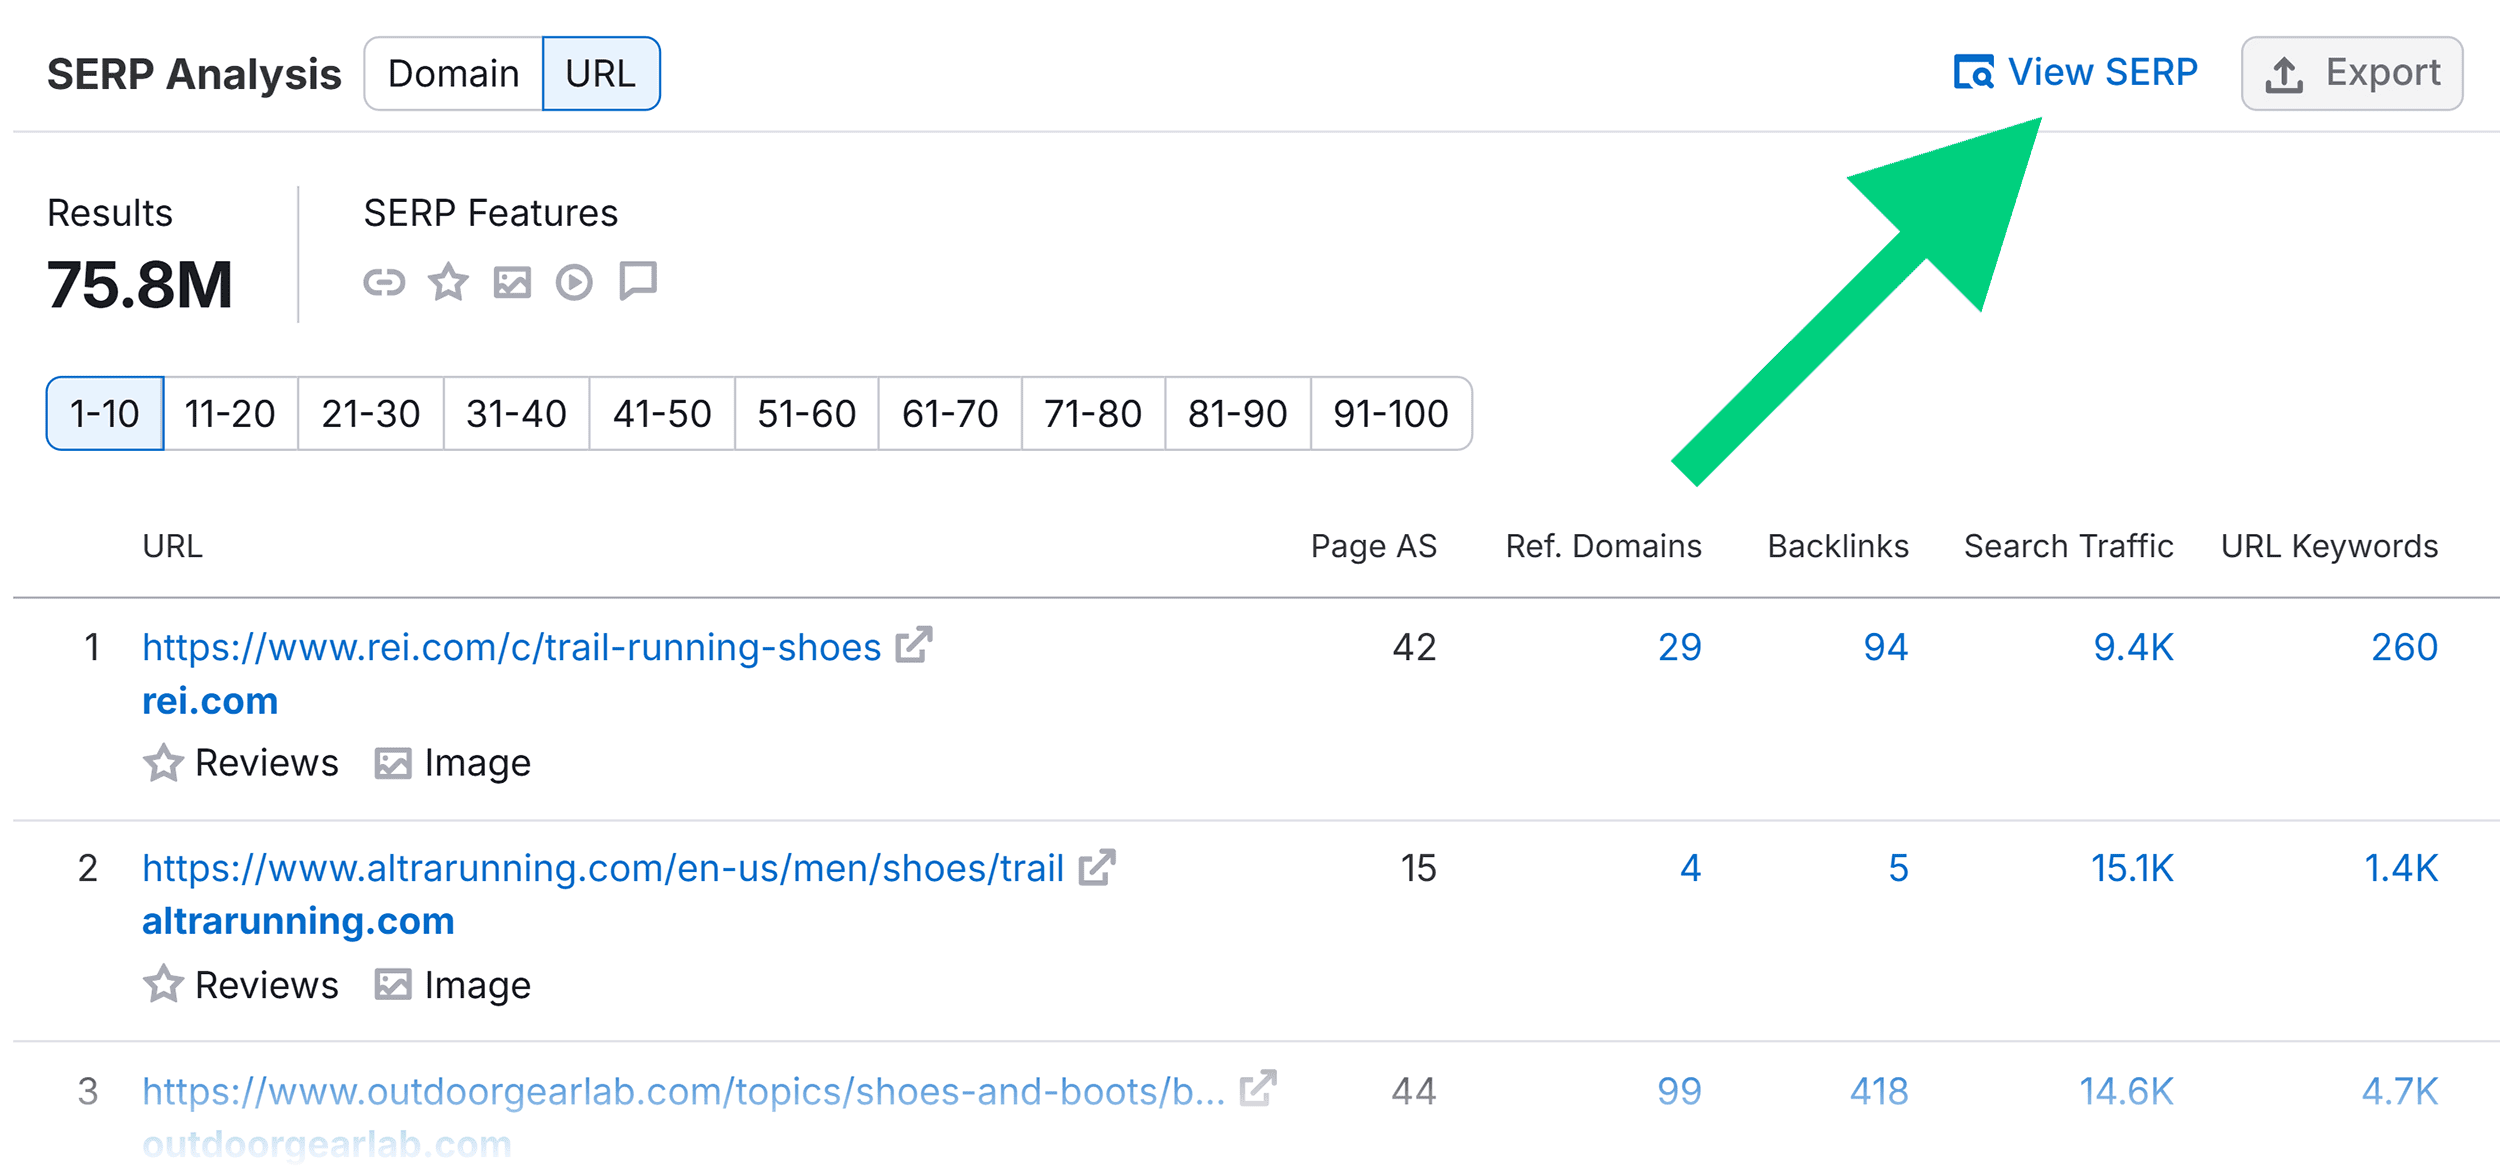Select the 31-40 results tab
This screenshot has width=2500, height=1167.
(516, 413)
